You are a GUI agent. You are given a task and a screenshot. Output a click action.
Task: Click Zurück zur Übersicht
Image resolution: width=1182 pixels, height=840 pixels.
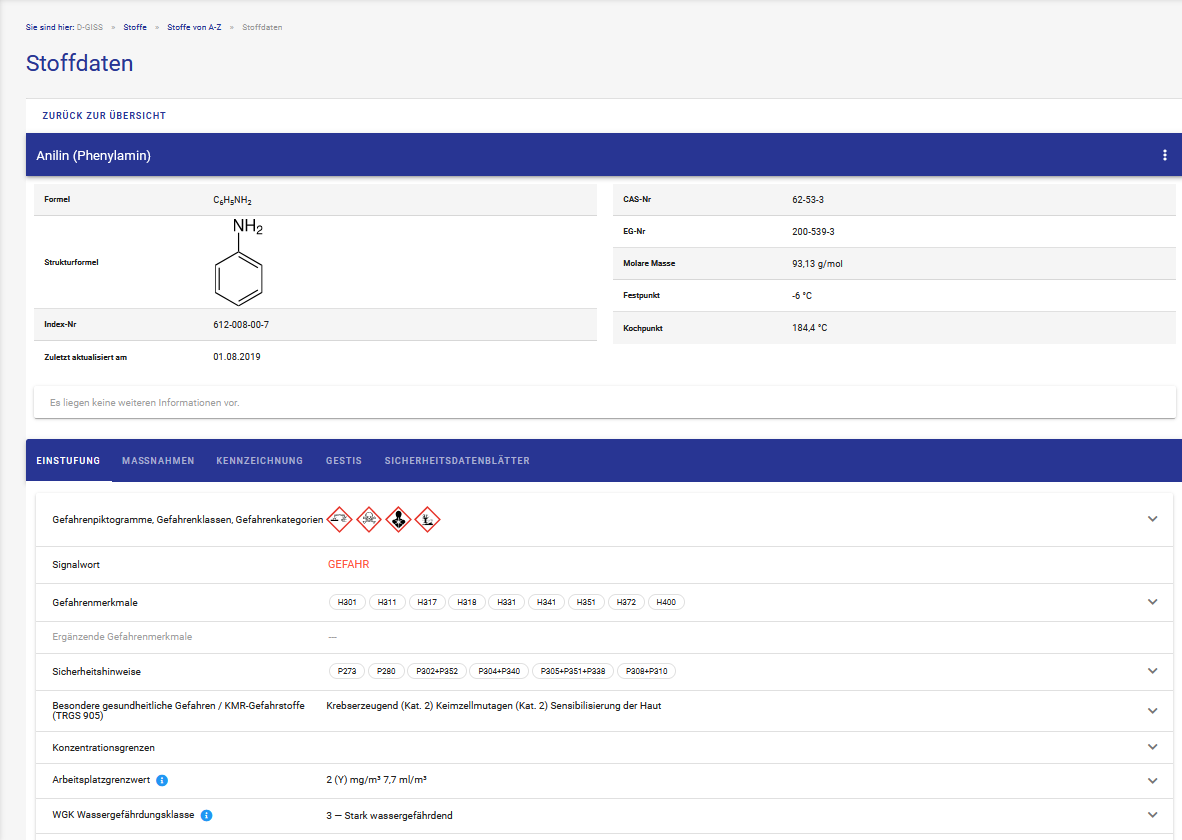[x=104, y=115]
